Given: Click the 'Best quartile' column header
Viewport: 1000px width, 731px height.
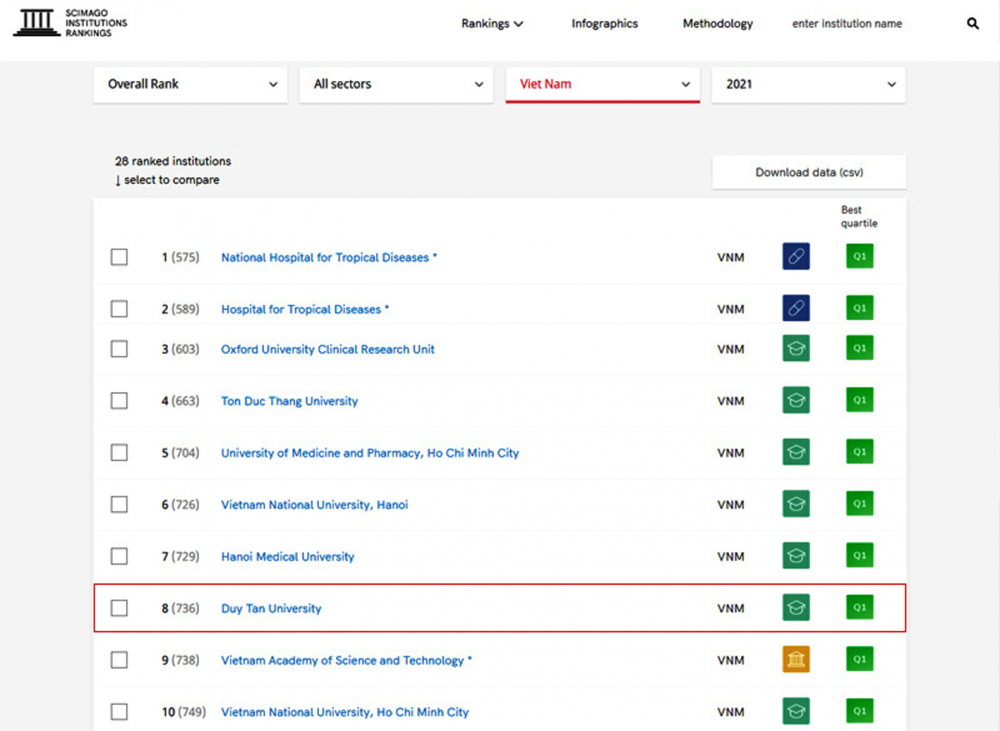Looking at the screenshot, I should click(859, 216).
